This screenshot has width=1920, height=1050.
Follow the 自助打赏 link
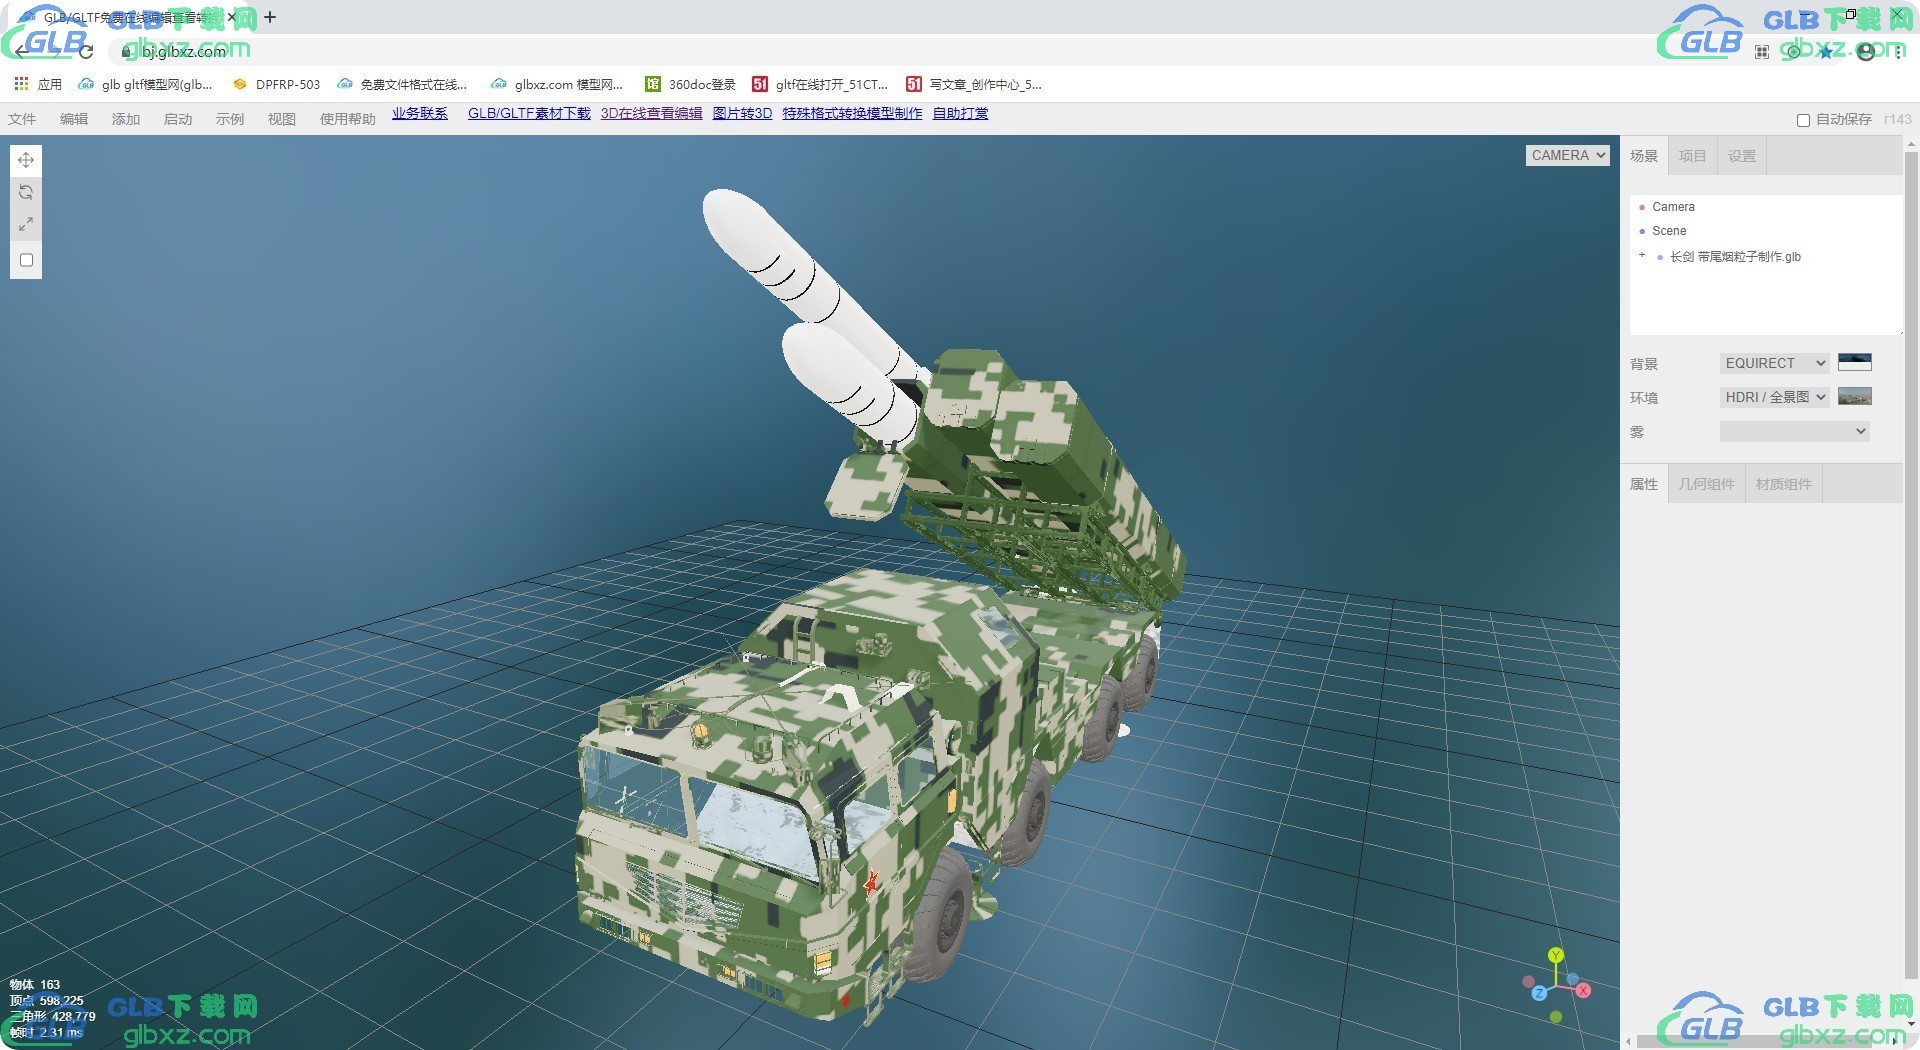point(961,113)
